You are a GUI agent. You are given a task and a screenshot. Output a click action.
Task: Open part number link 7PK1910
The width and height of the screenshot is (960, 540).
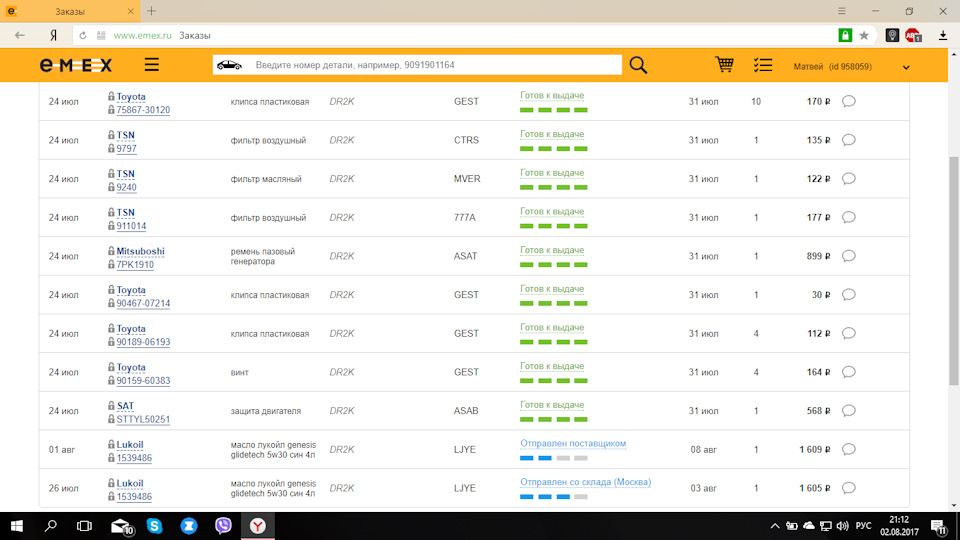(x=135, y=265)
